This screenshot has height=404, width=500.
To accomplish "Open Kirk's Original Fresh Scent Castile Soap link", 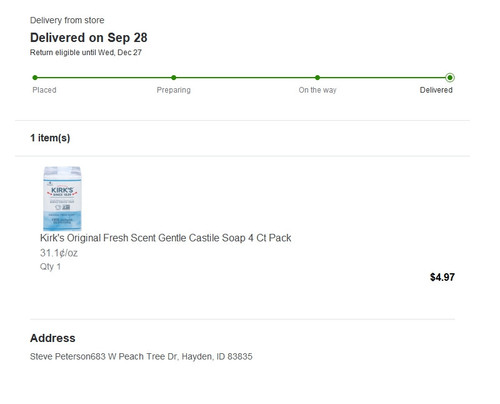I will coord(166,238).
